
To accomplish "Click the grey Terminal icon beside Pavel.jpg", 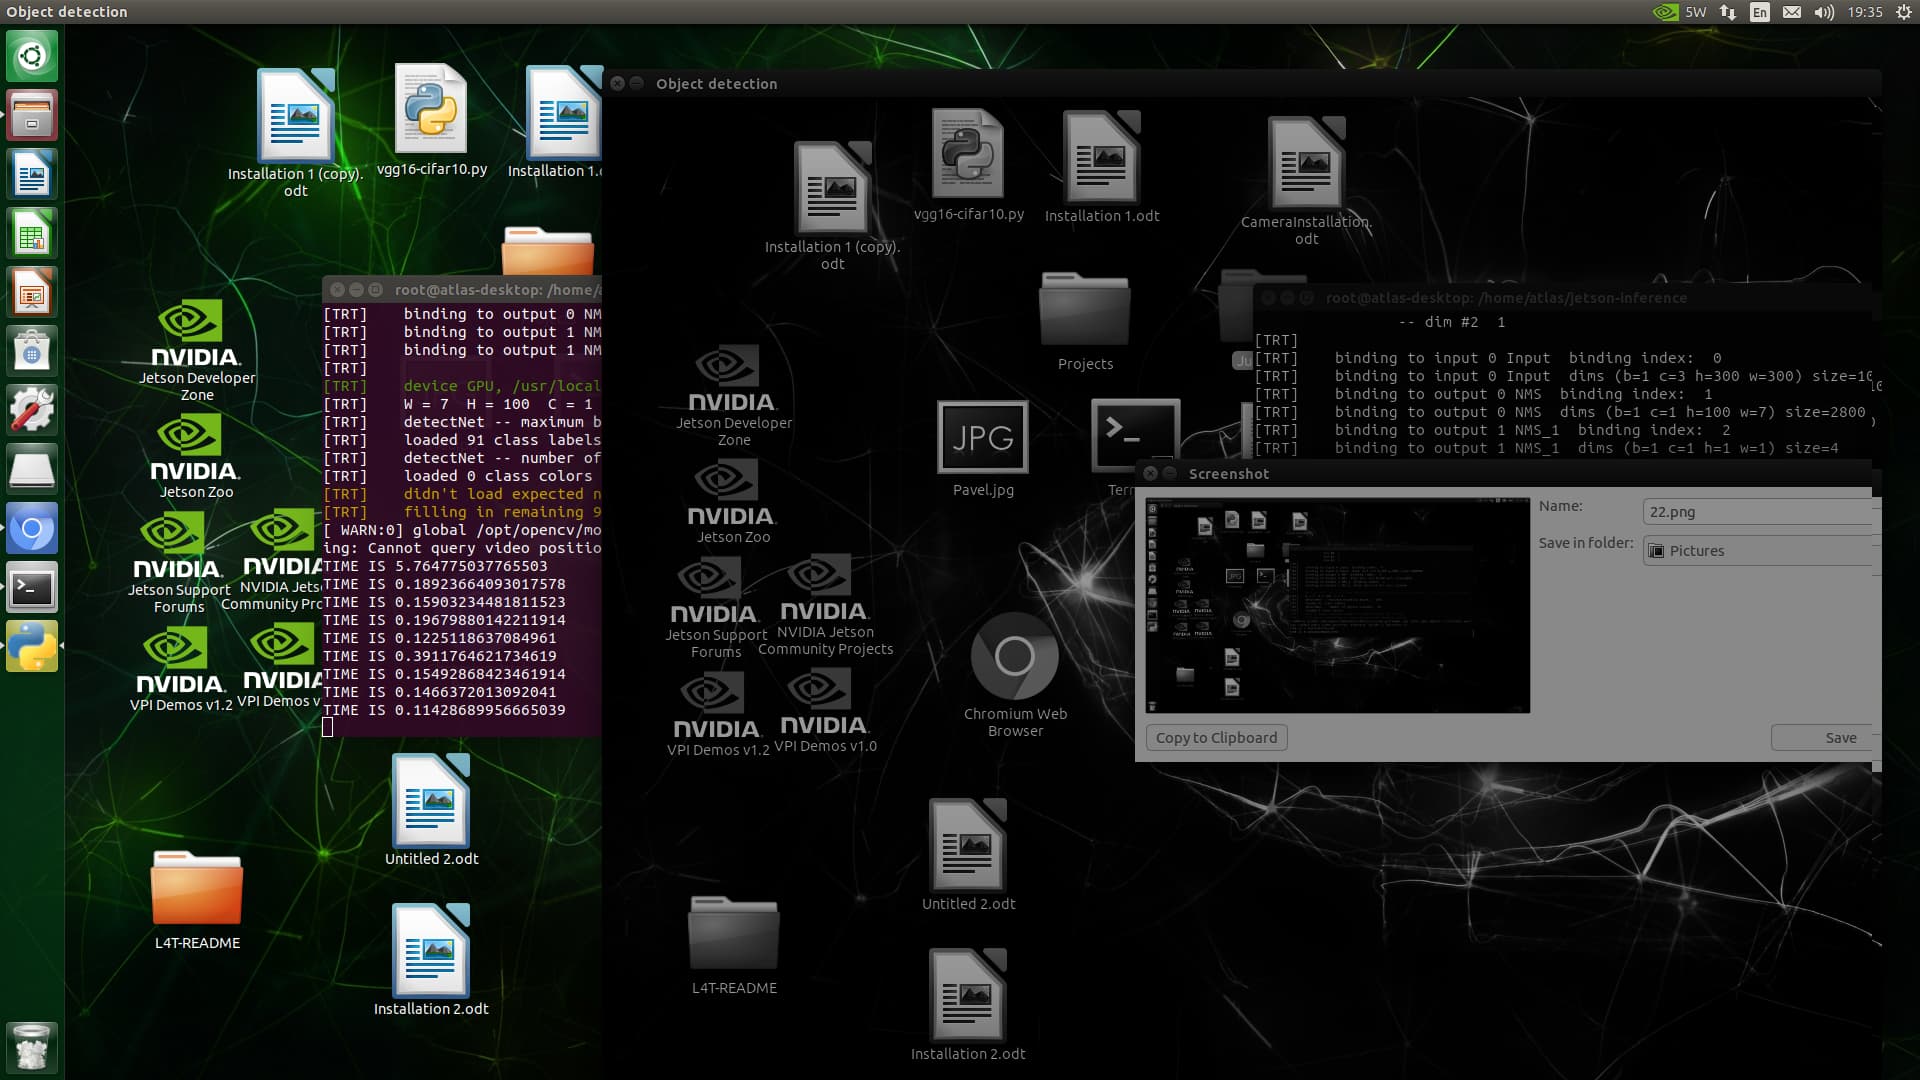I will [x=1134, y=437].
